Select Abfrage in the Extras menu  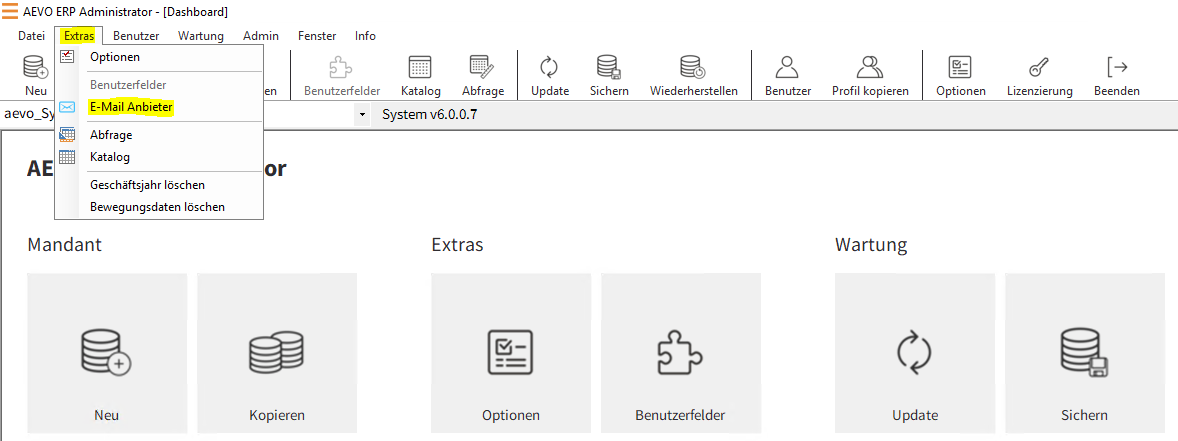159,135
